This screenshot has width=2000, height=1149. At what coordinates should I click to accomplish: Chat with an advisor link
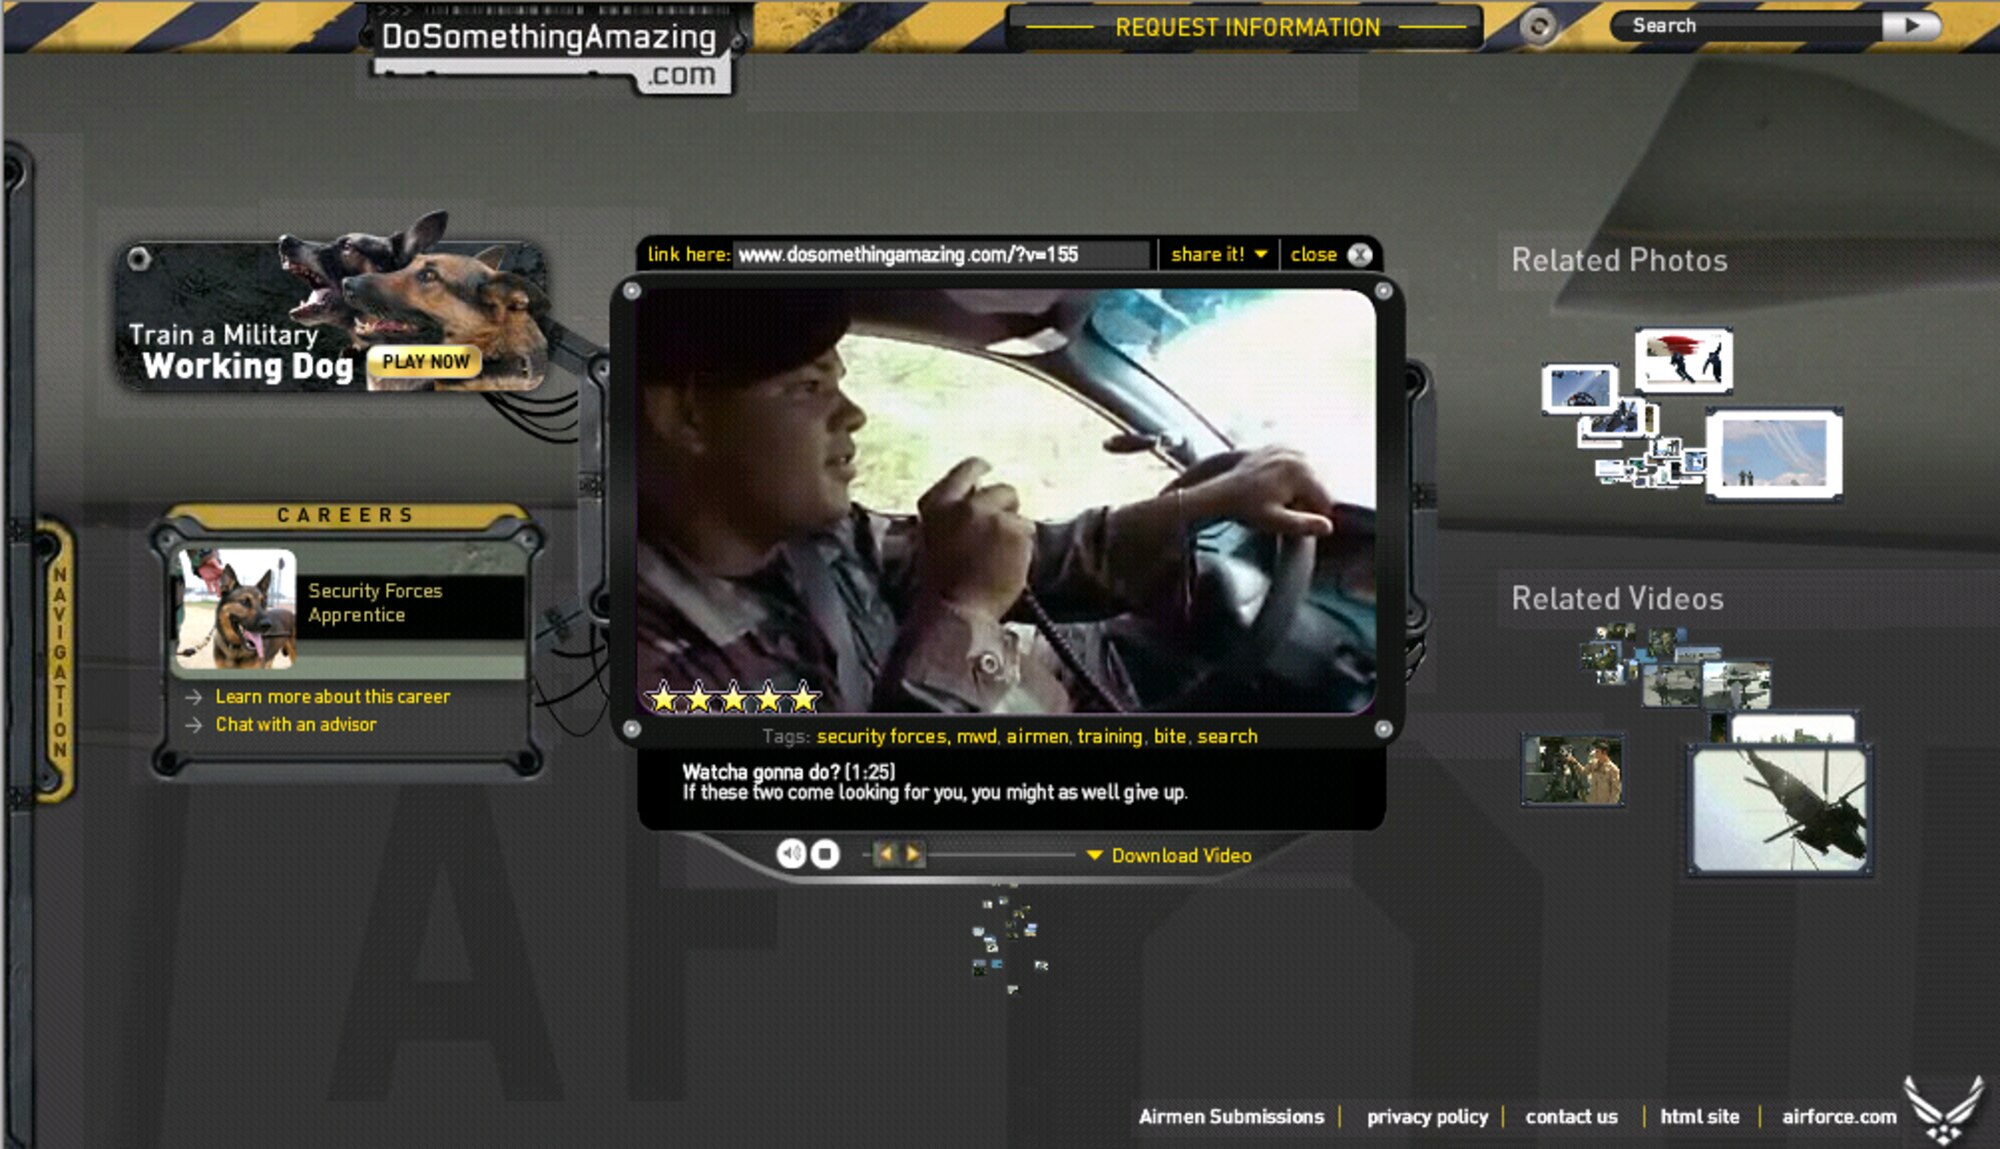(x=296, y=725)
